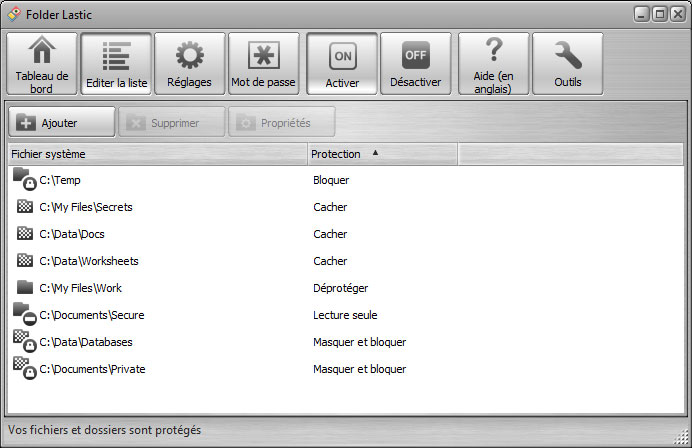Minimize the Folder Lastic window
This screenshot has width=692, height=448.
pyautogui.click(x=641, y=15)
